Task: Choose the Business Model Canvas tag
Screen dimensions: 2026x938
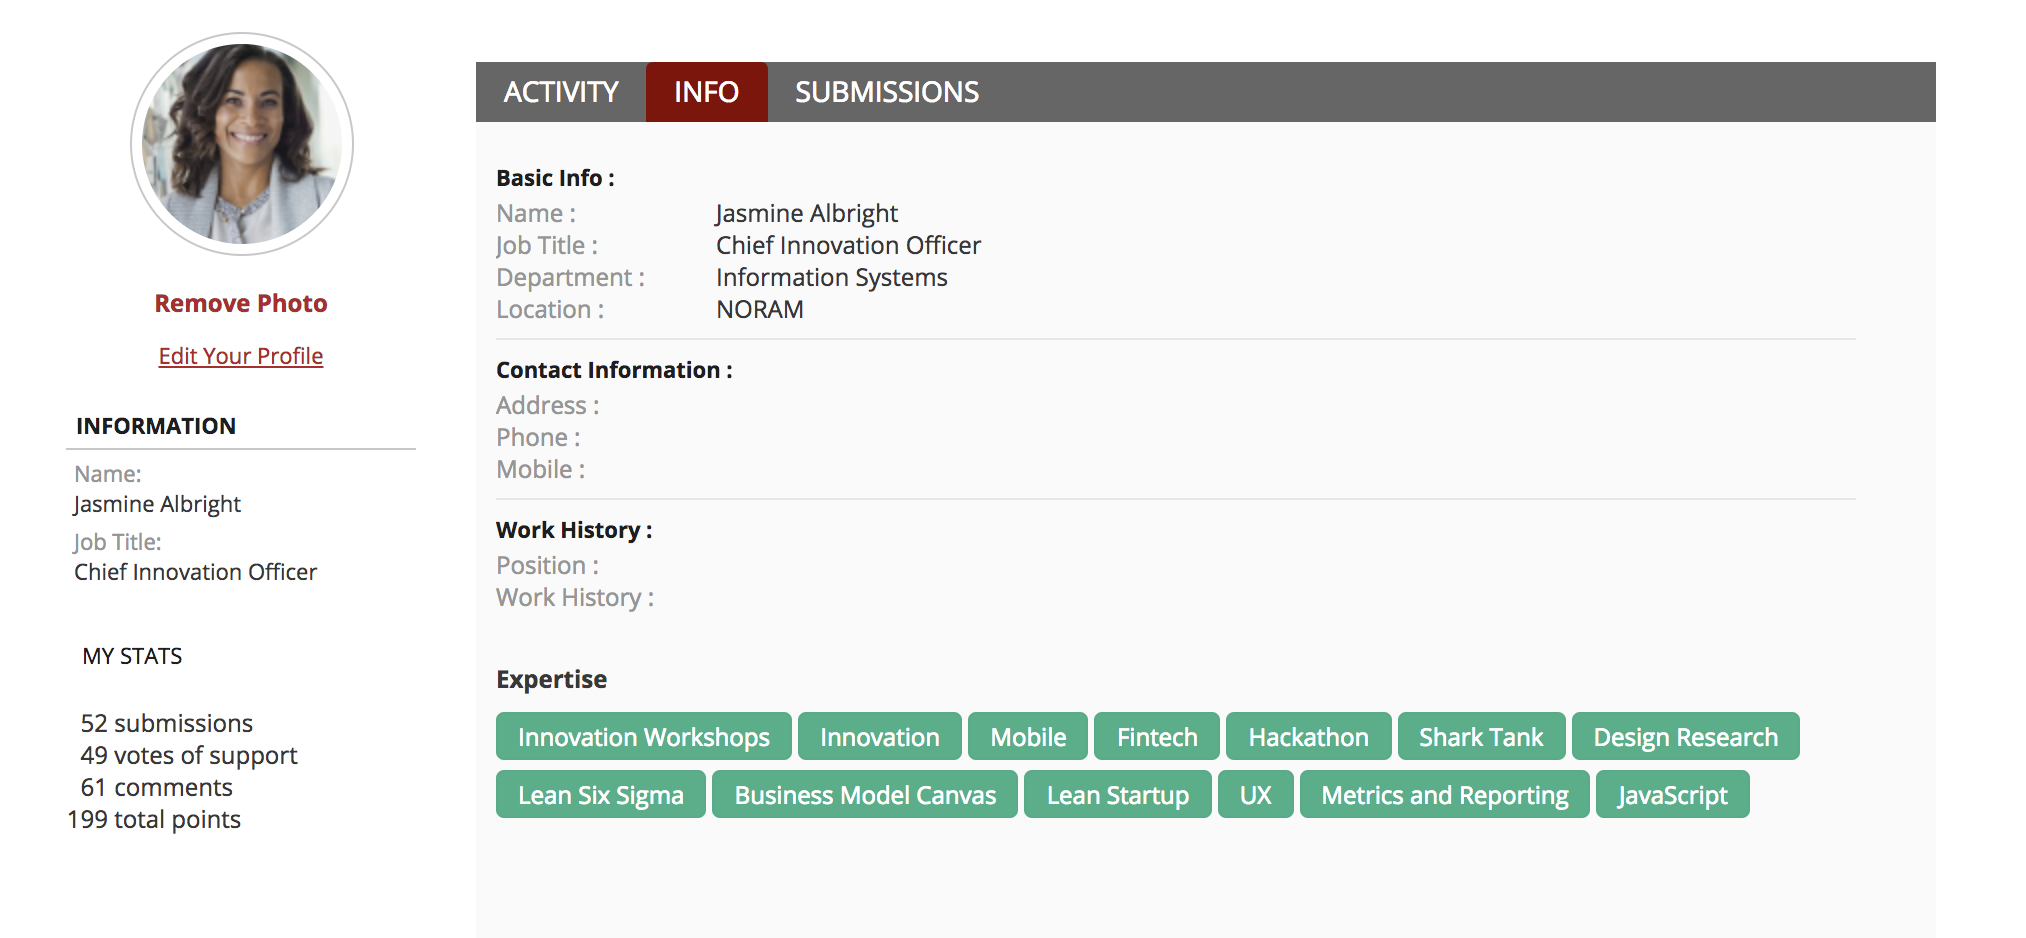Action: click(x=865, y=795)
